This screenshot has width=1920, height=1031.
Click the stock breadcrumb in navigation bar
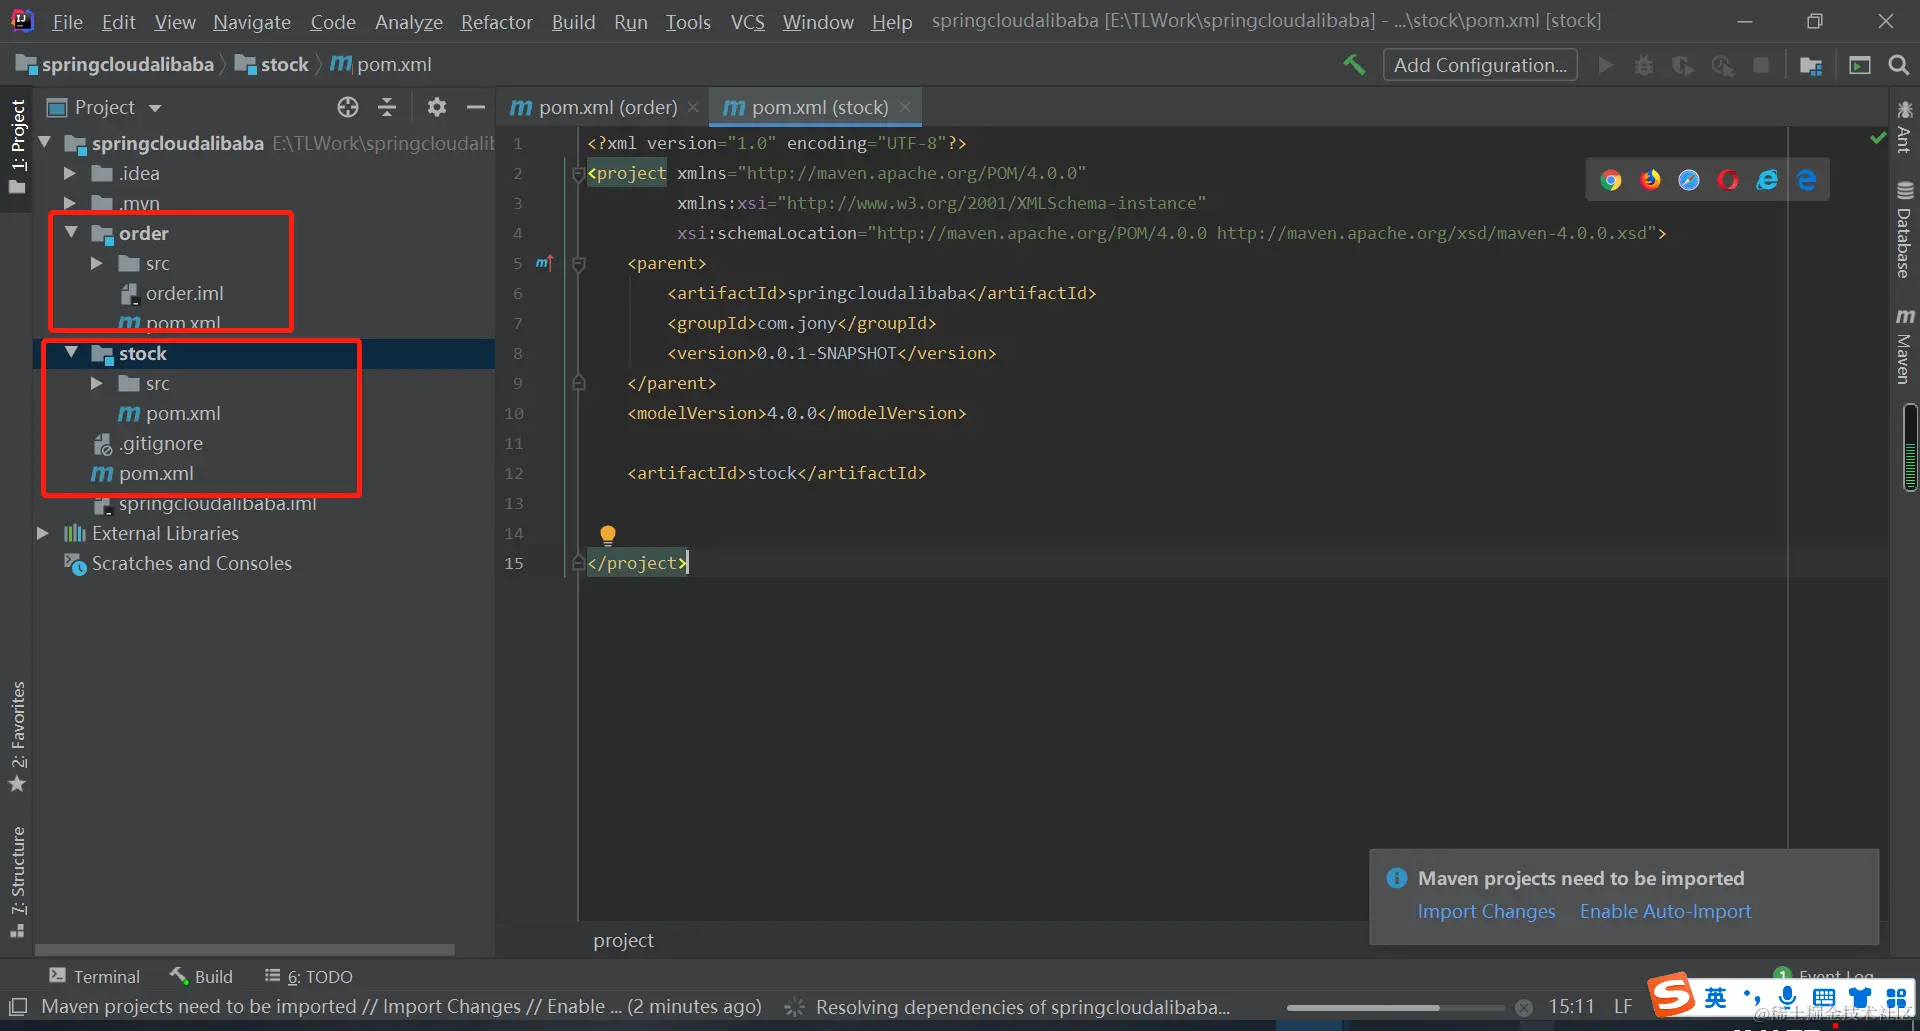[272, 65]
